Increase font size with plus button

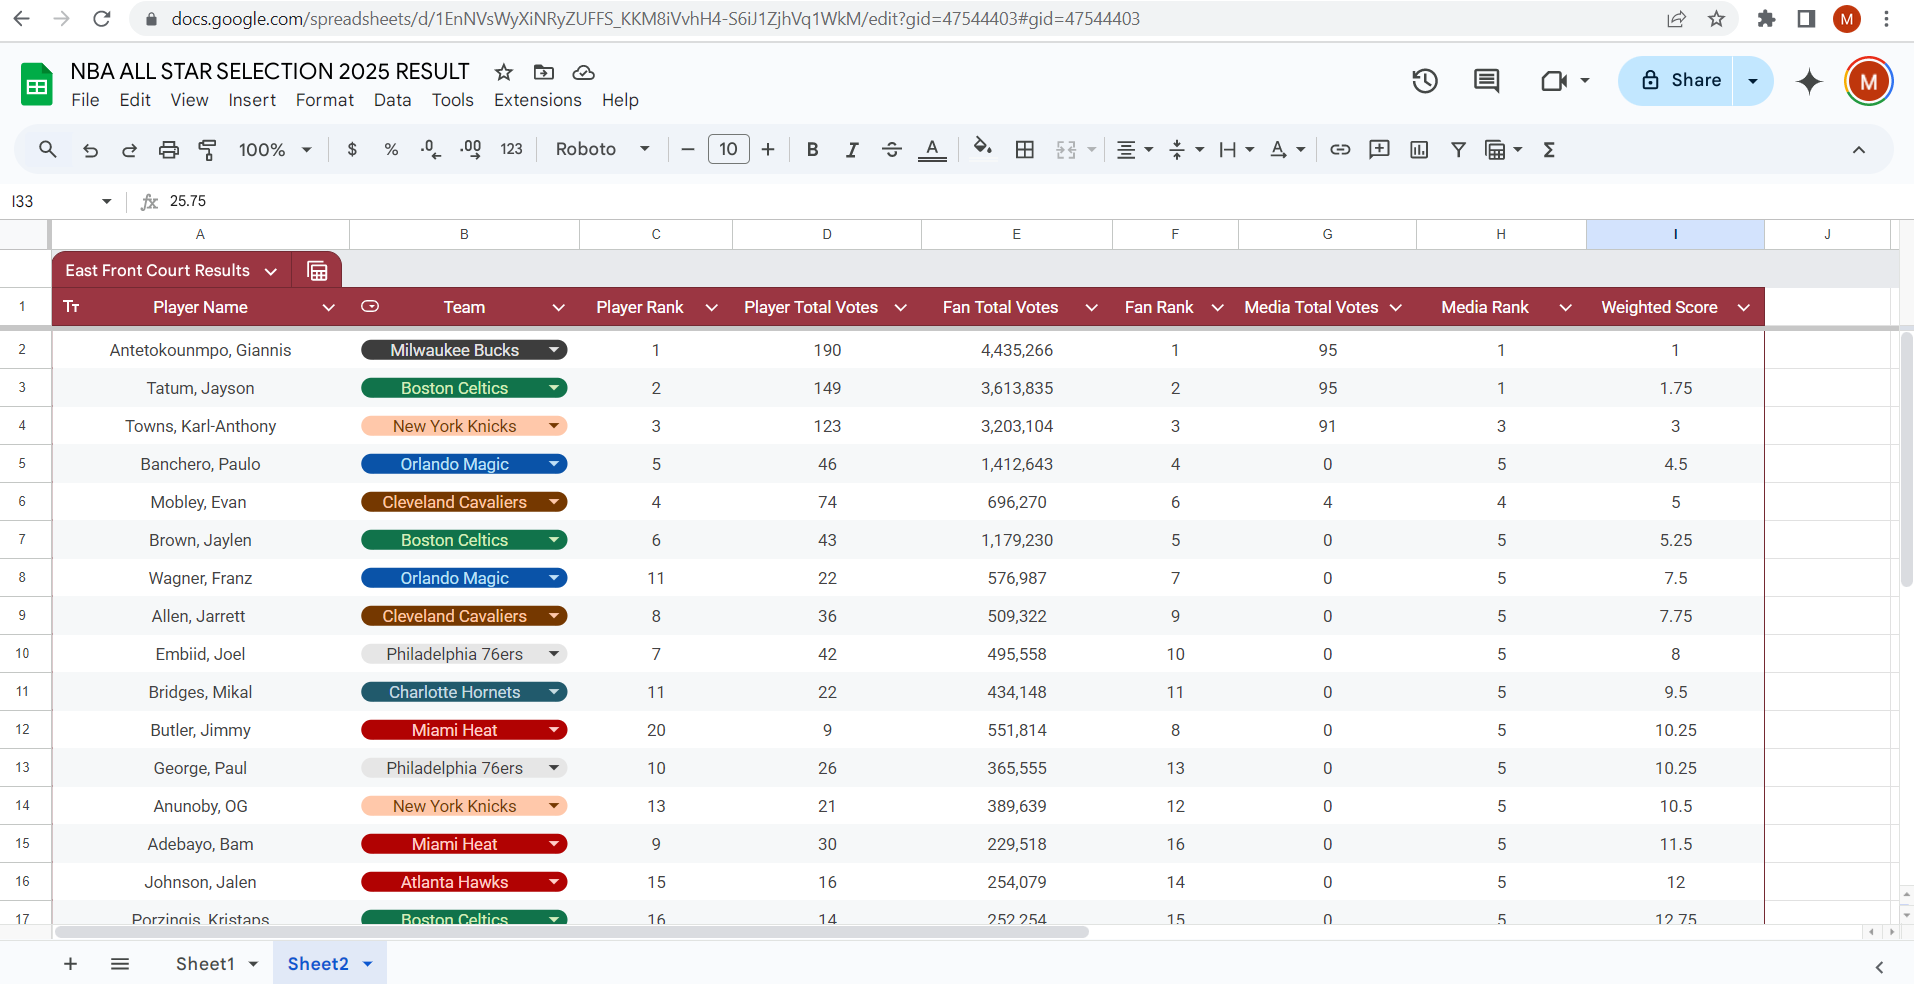[x=768, y=150]
